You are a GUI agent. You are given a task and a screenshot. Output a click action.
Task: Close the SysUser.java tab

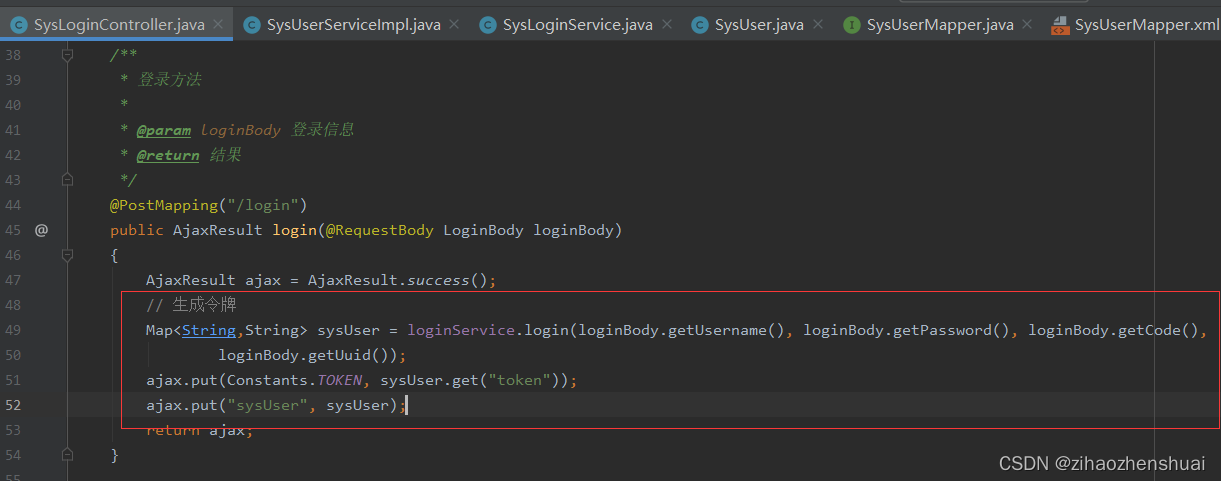(818, 25)
